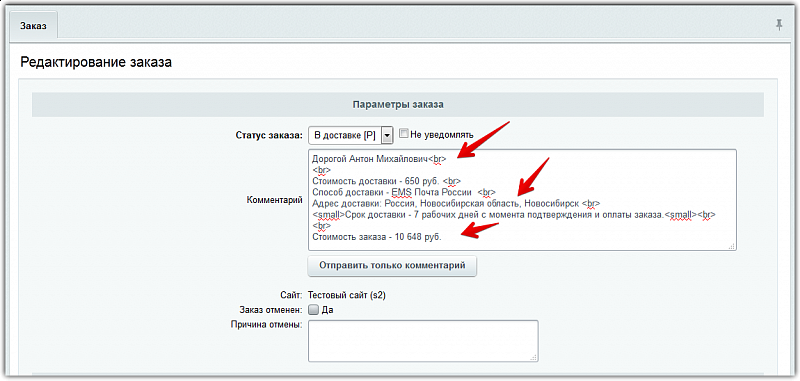Click the Отправить только комментарий button

tap(392, 266)
